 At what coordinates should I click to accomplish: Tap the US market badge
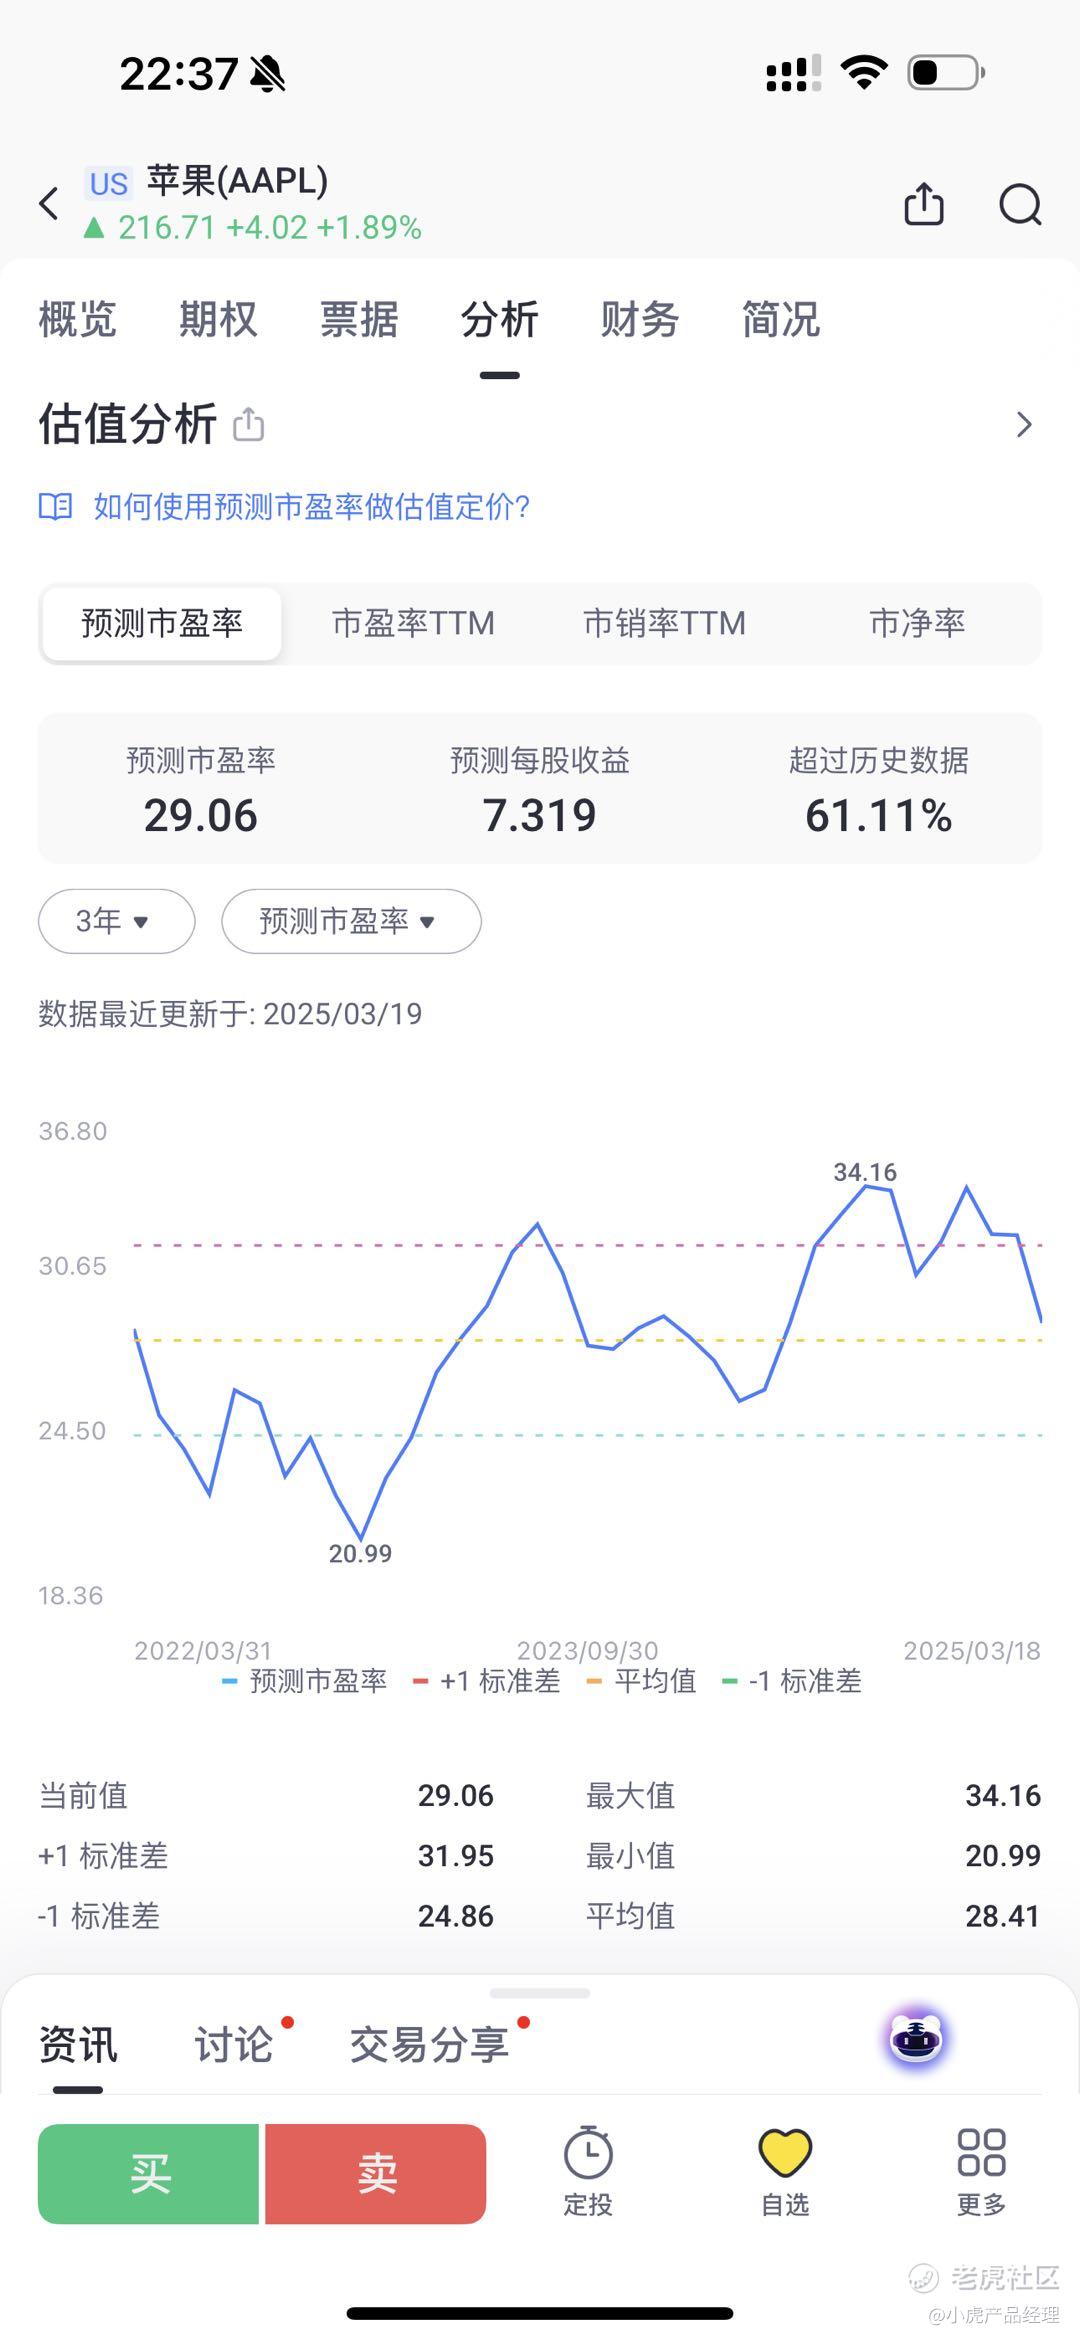point(108,184)
